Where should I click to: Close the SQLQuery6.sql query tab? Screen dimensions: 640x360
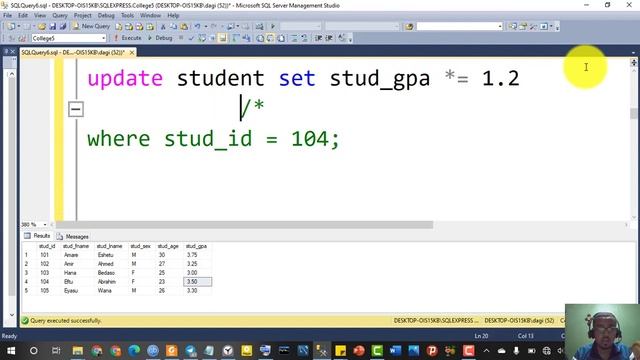point(132,53)
